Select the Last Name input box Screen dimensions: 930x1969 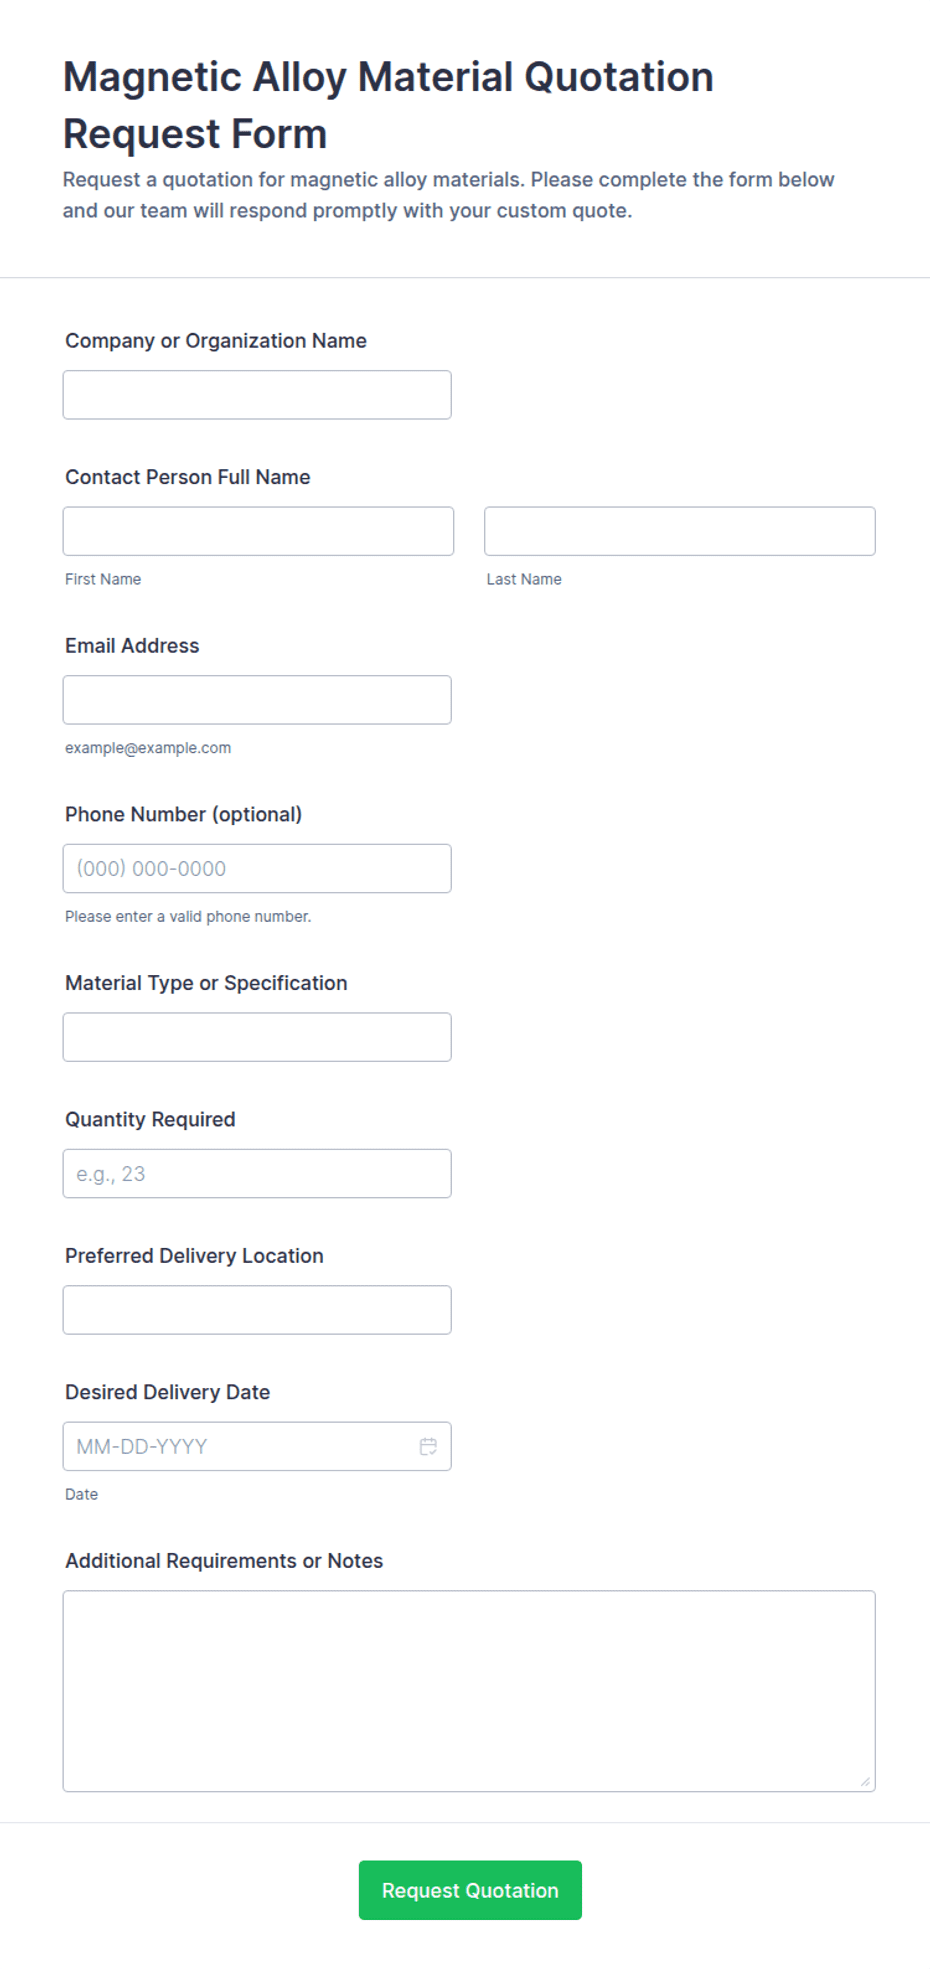(680, 531)
